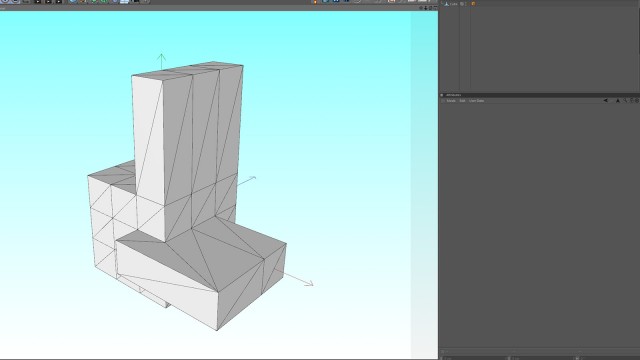Click the viewport toggle icon at top-right corner
The image size is (640, 360).
[435, 8]
